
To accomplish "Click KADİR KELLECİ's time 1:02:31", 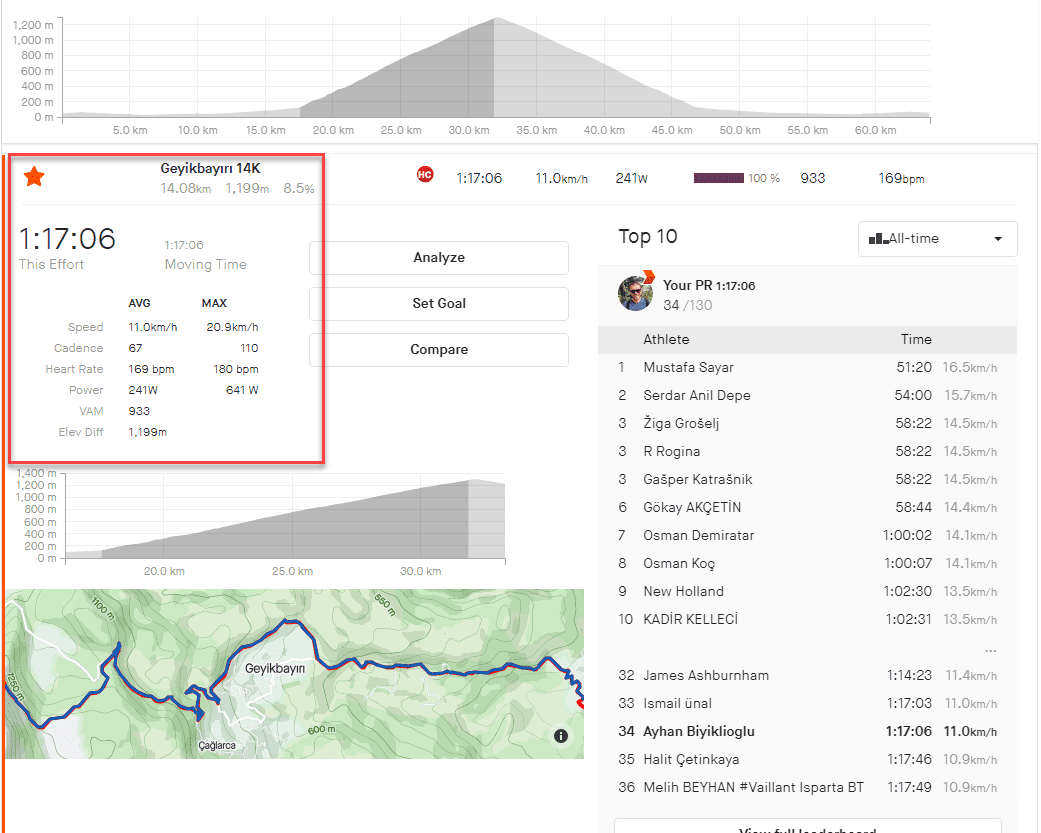I will click(x=908, y=620).
